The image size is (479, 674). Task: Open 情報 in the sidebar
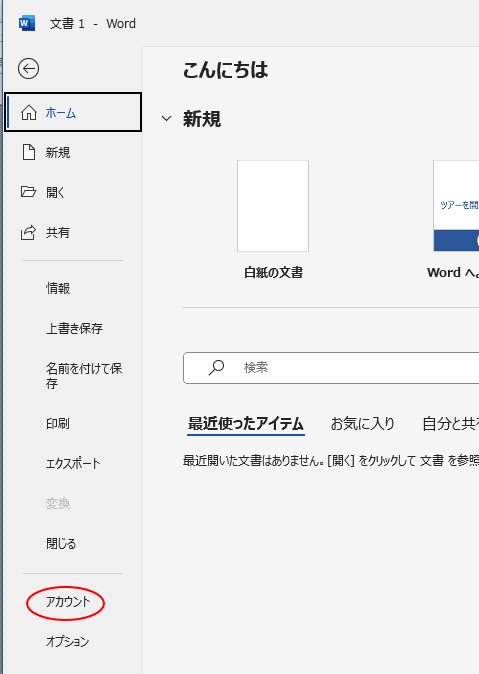[58, 288]
